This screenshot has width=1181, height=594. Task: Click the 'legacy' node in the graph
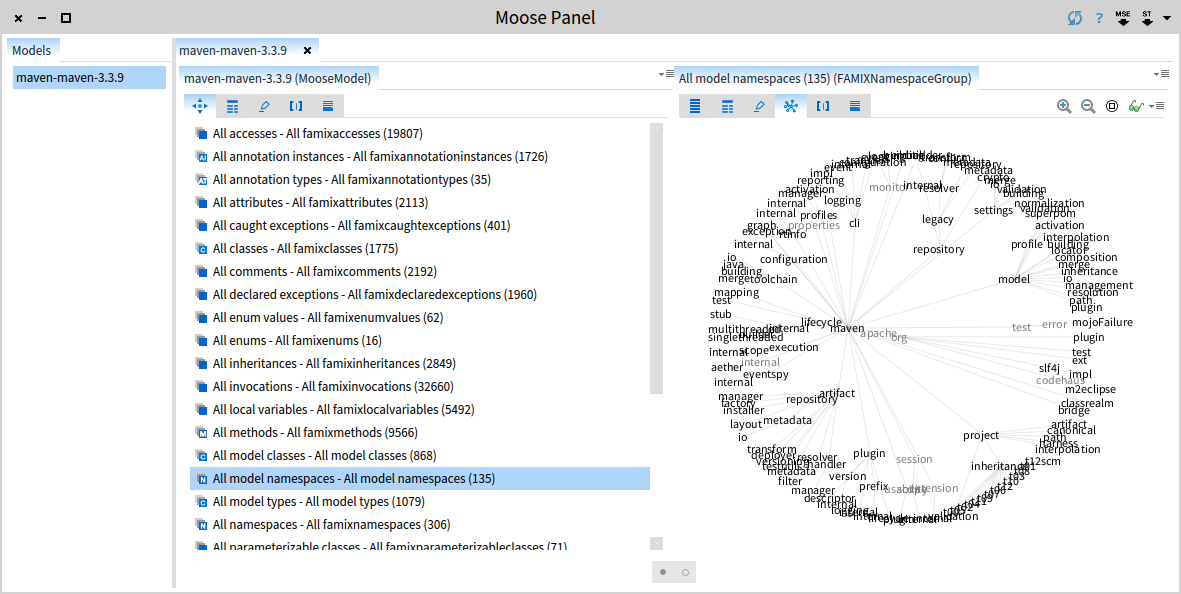pyautogui.click(x=938, y=219)
